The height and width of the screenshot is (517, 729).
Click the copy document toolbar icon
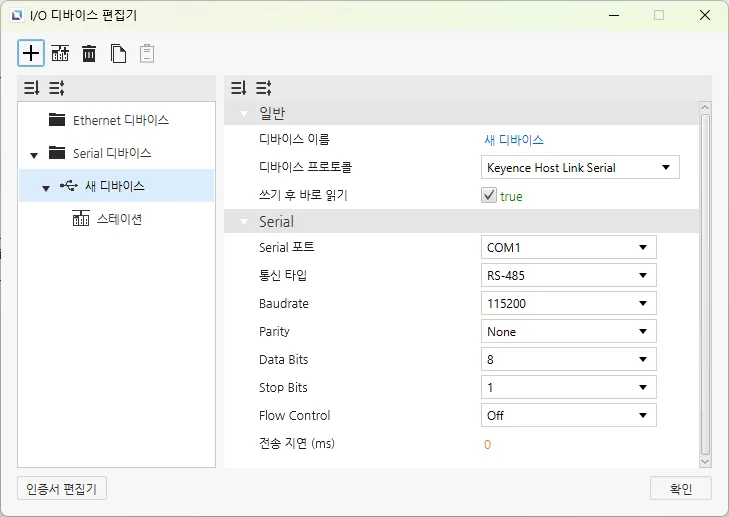(x=118, y=53)
